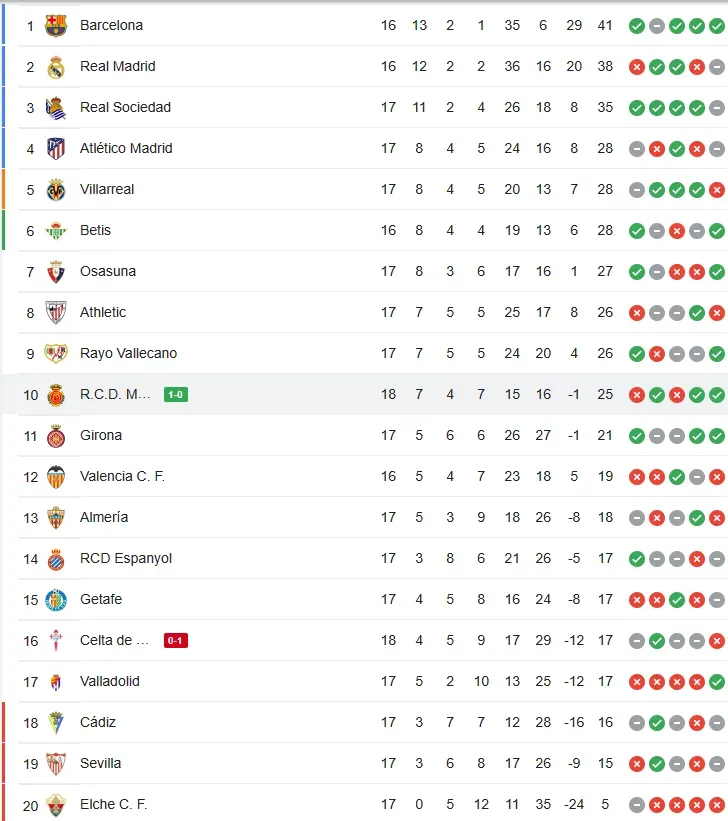The height and width of the screenshot is (821, 728).
Task: Open the Rayo Vallecano team page
Action: click(x=128, y=353)
